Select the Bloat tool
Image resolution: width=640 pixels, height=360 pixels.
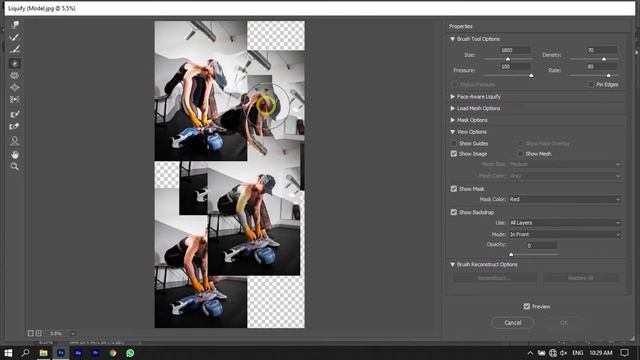[x=15, y=87]
